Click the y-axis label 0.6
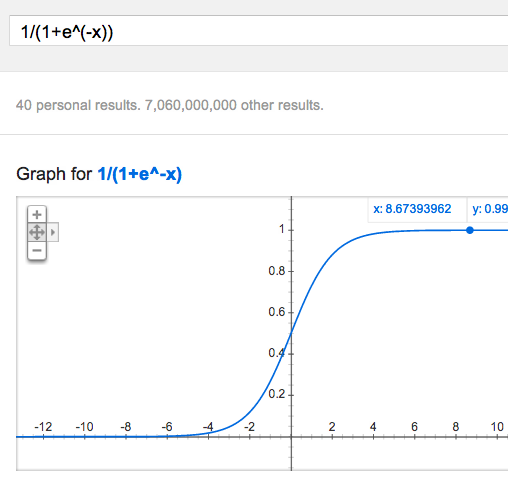This screenshot has width=508, height=489. (x=277, y=312)
